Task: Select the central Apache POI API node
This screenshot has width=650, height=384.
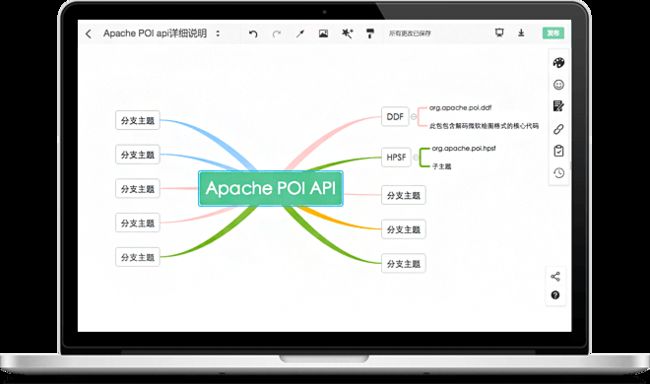Action: [271, 188]
